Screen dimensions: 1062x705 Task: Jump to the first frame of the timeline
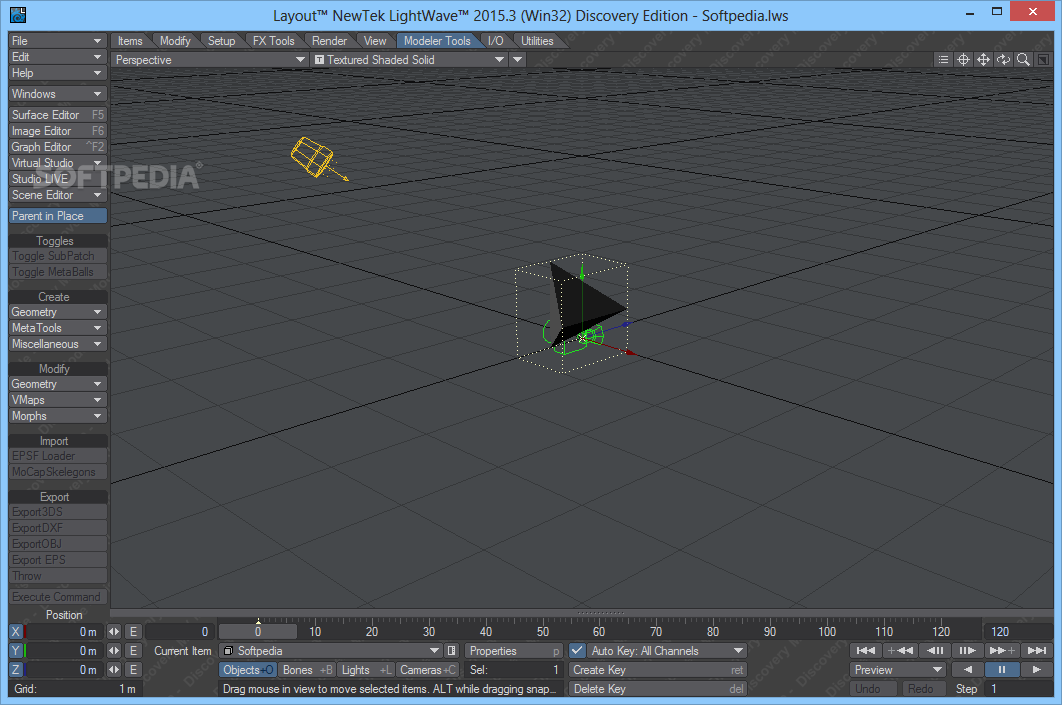[866, 650]
